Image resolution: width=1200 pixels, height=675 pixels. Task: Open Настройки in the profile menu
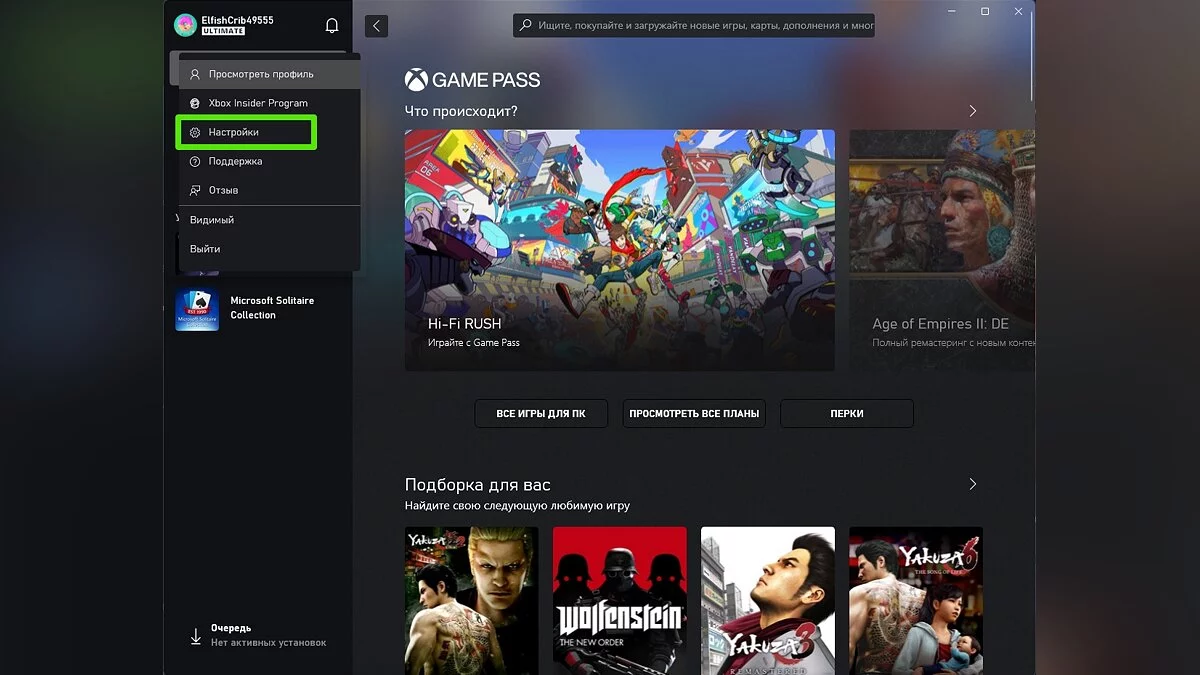point(234,132)
